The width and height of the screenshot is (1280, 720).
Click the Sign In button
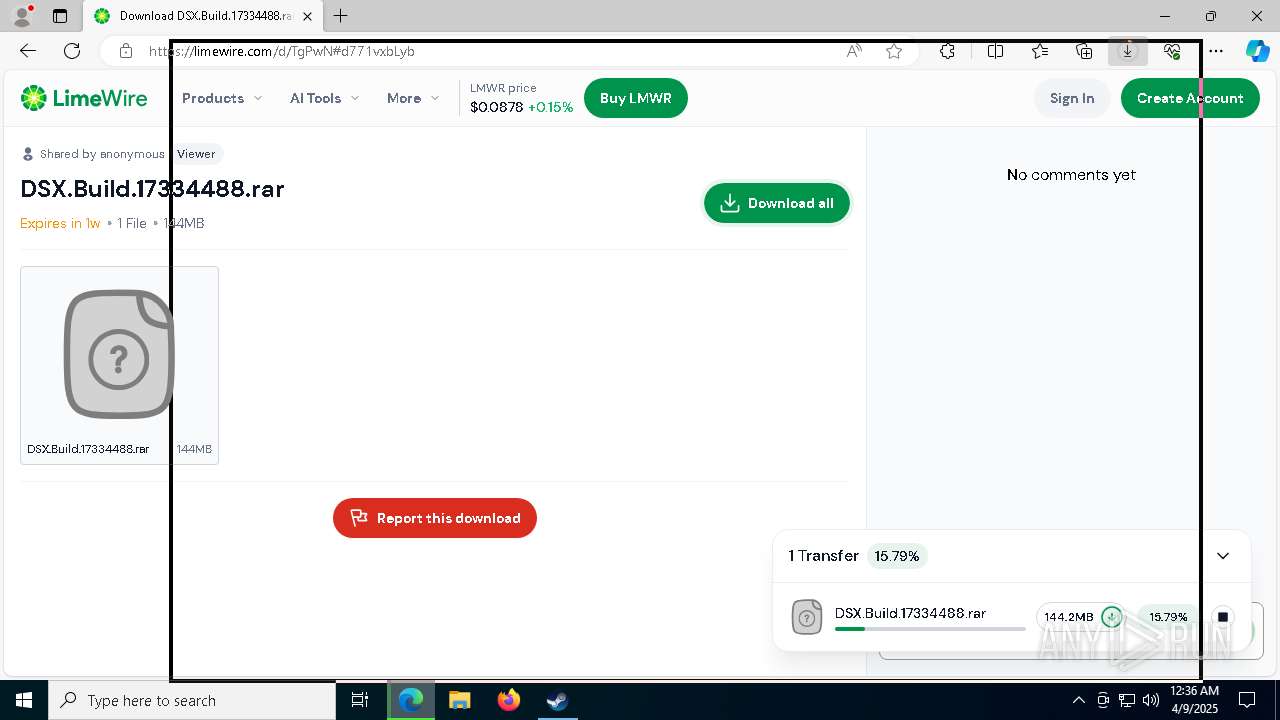tap(1072, 98)
